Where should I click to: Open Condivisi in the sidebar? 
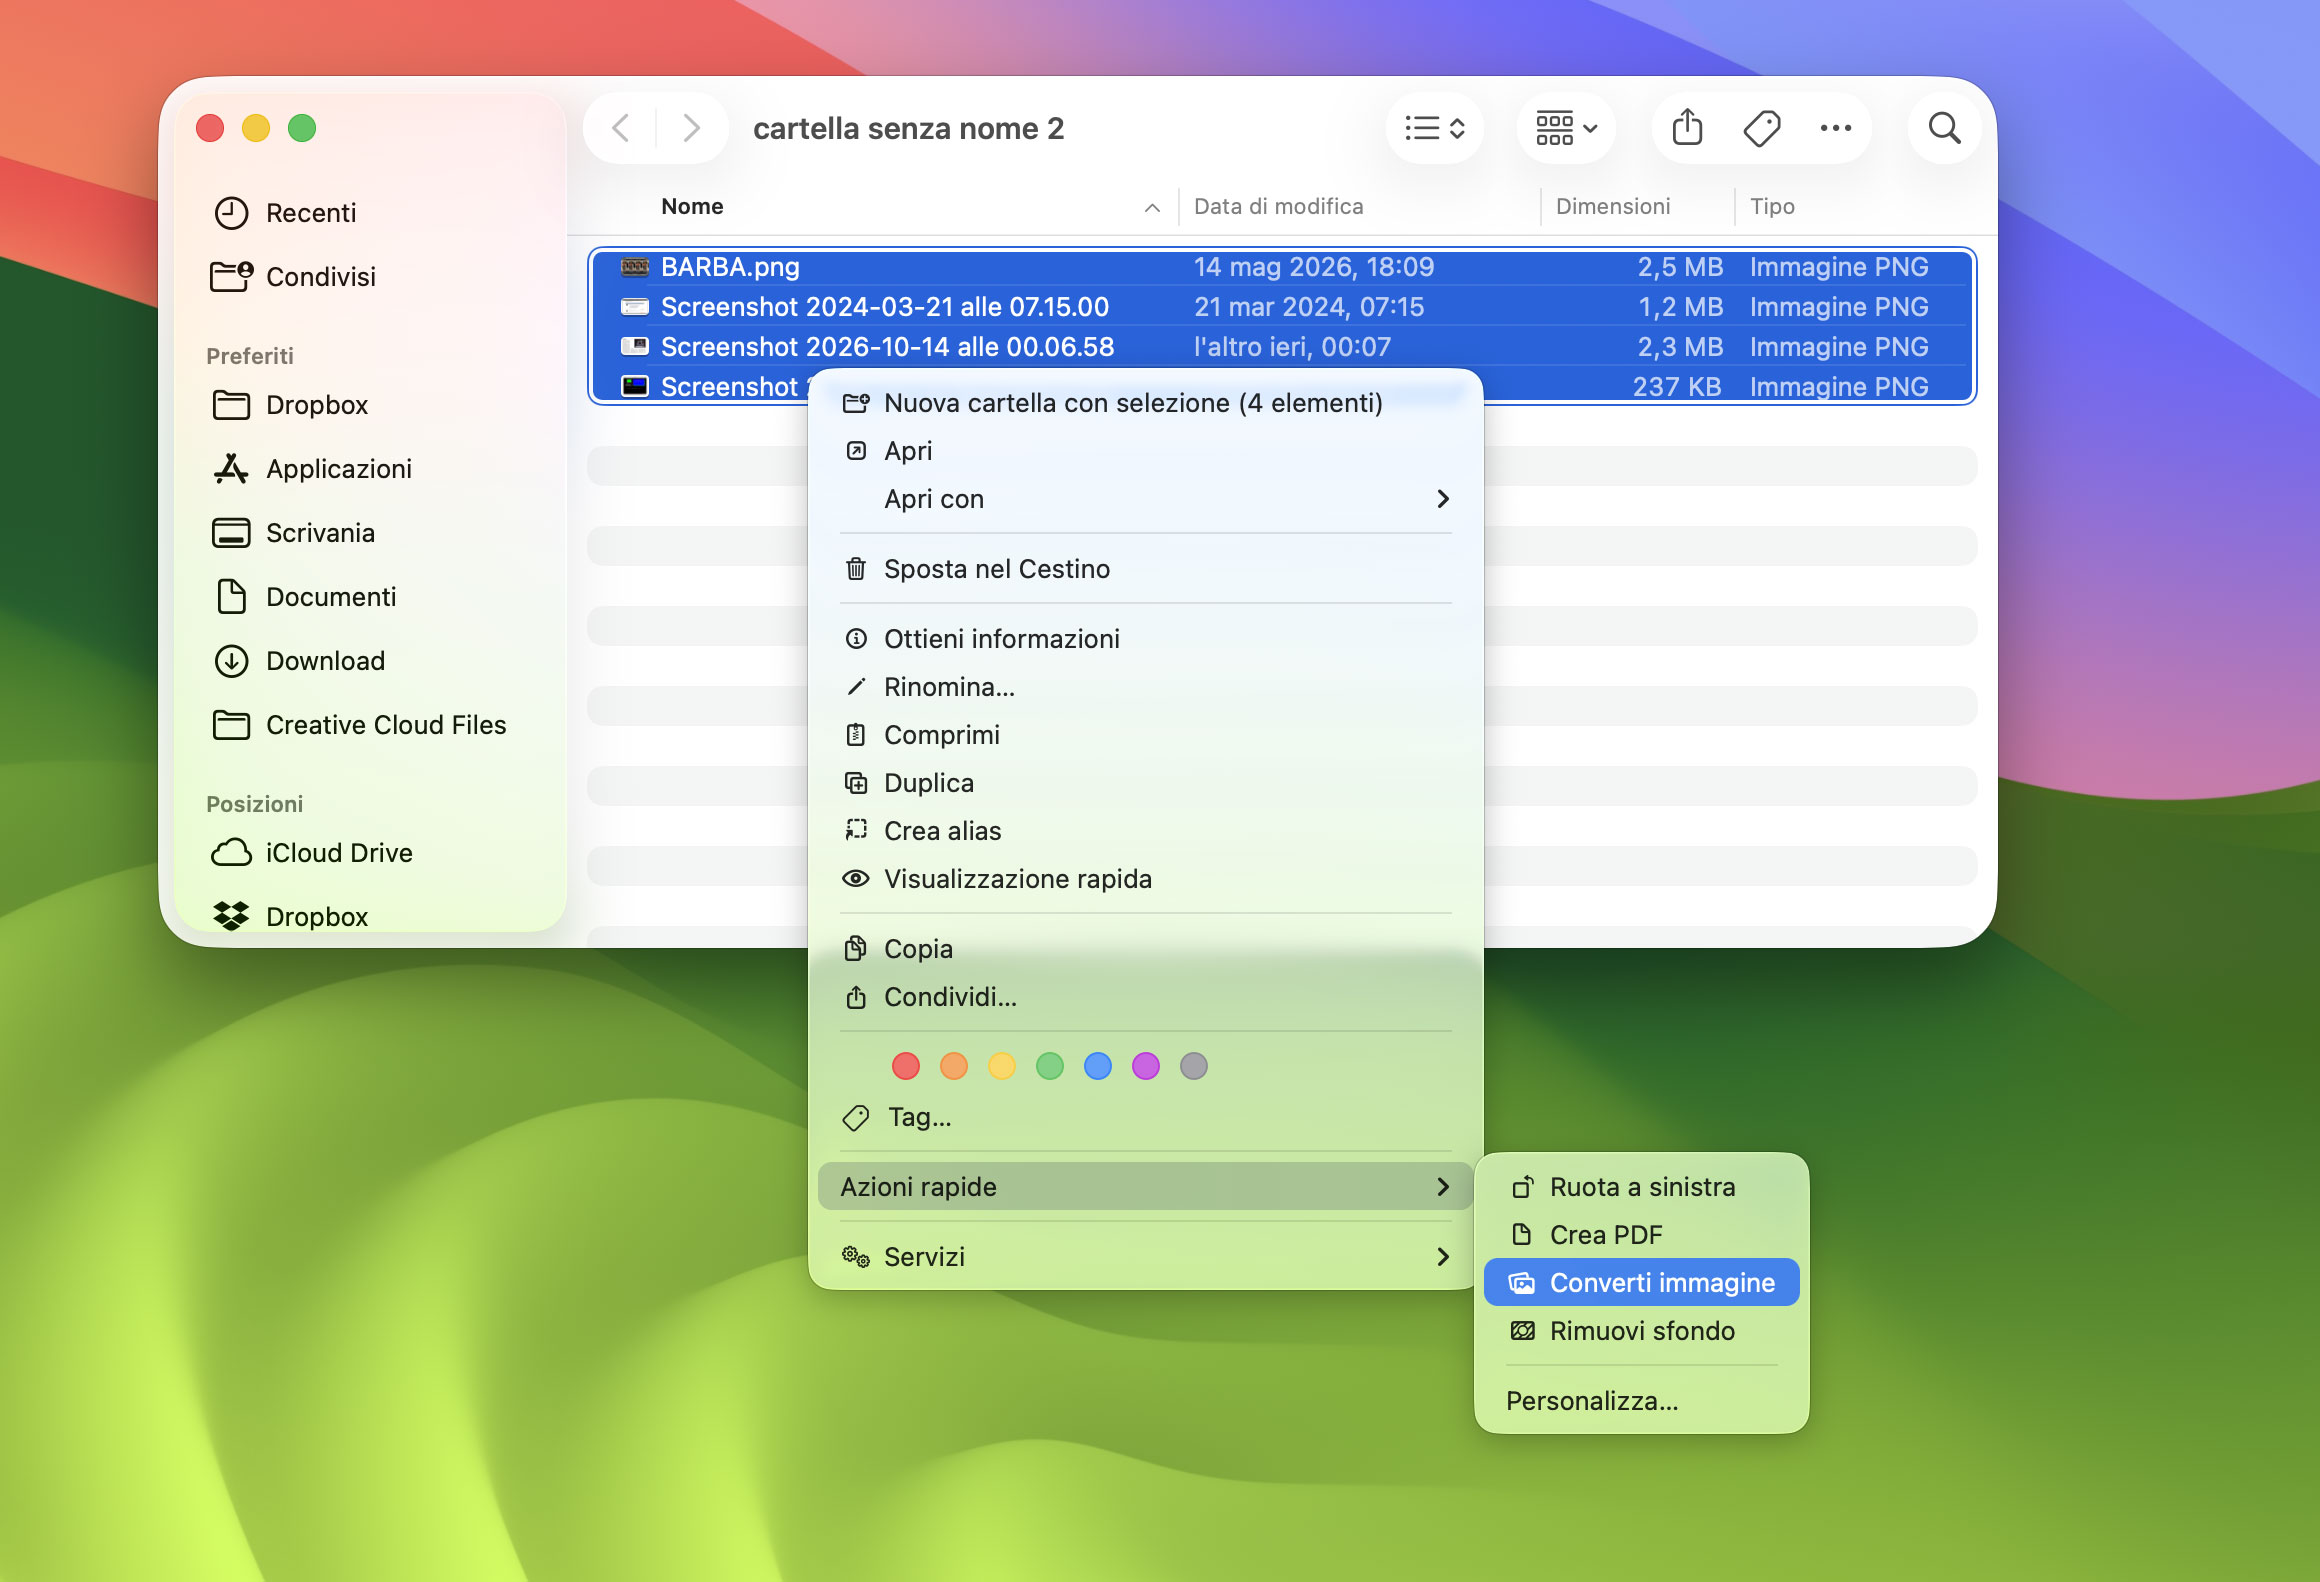[294, 277]
